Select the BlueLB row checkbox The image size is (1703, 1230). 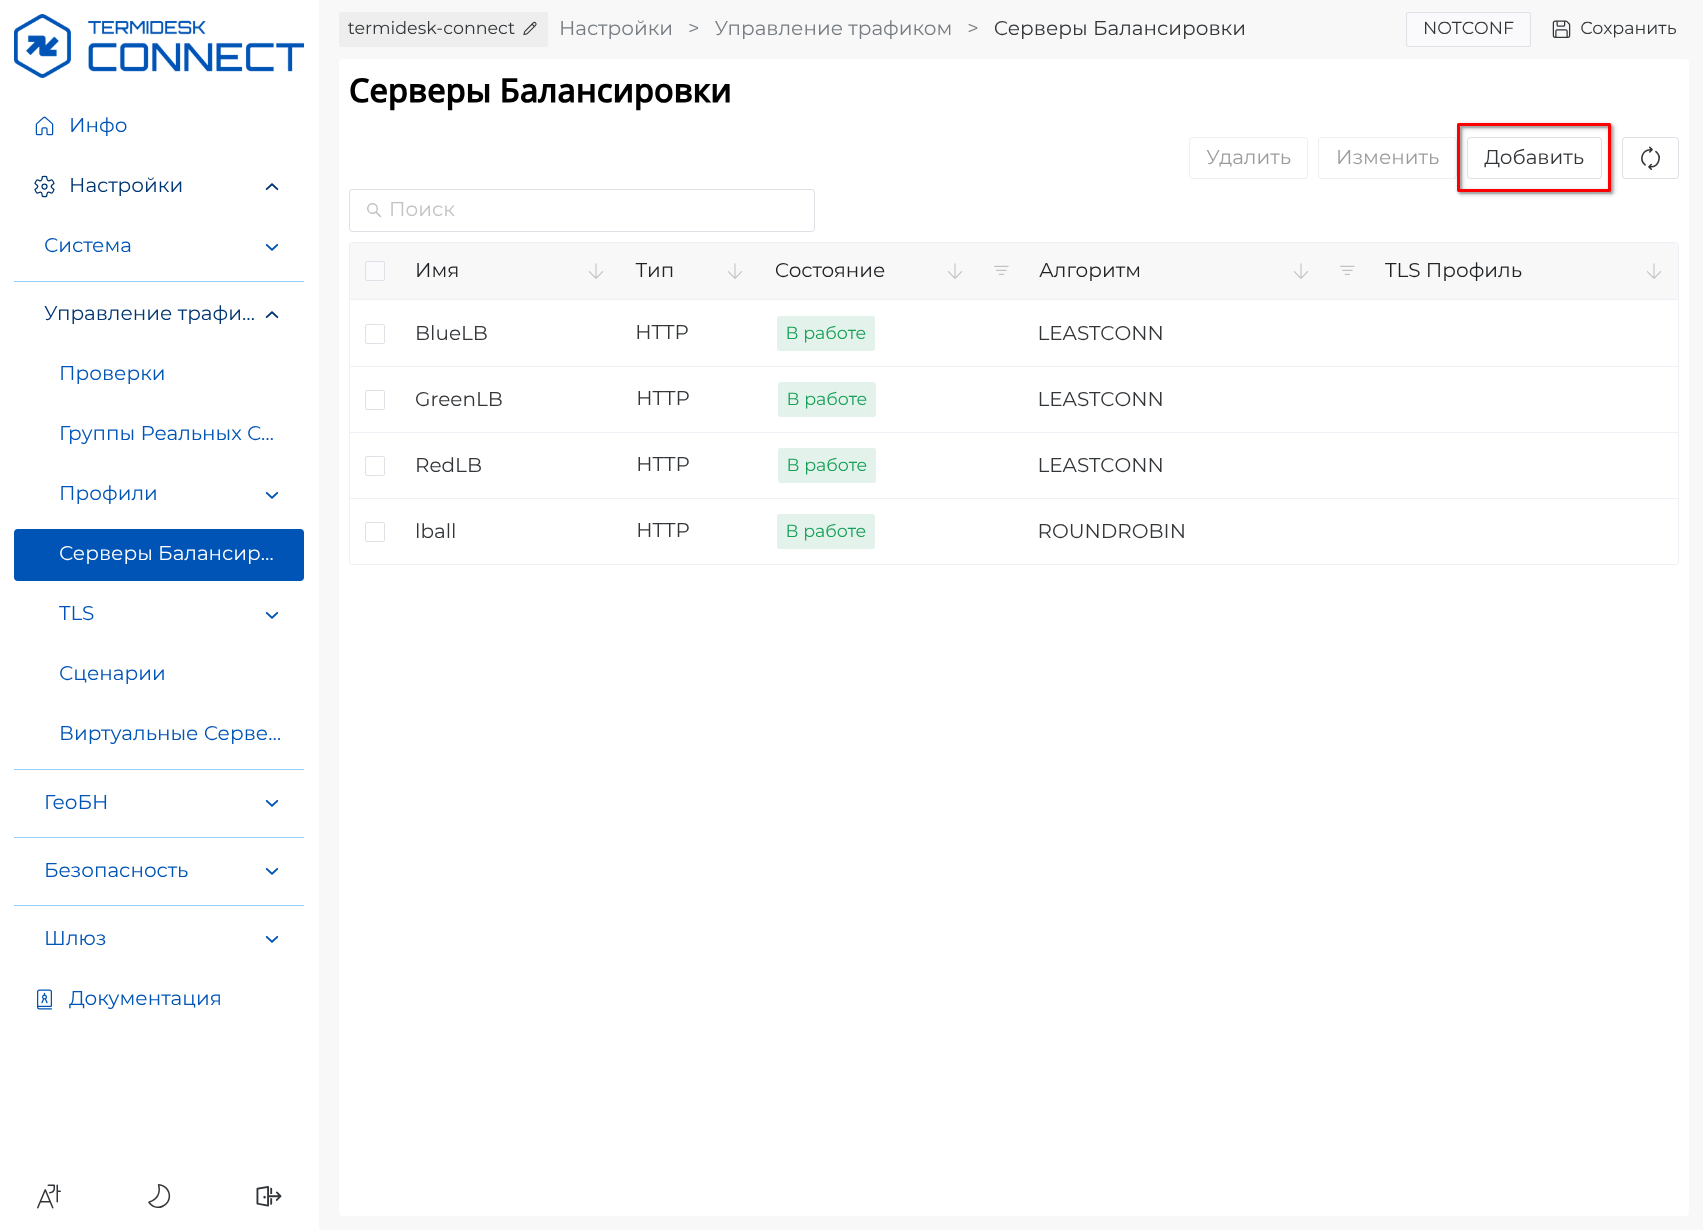375,334
